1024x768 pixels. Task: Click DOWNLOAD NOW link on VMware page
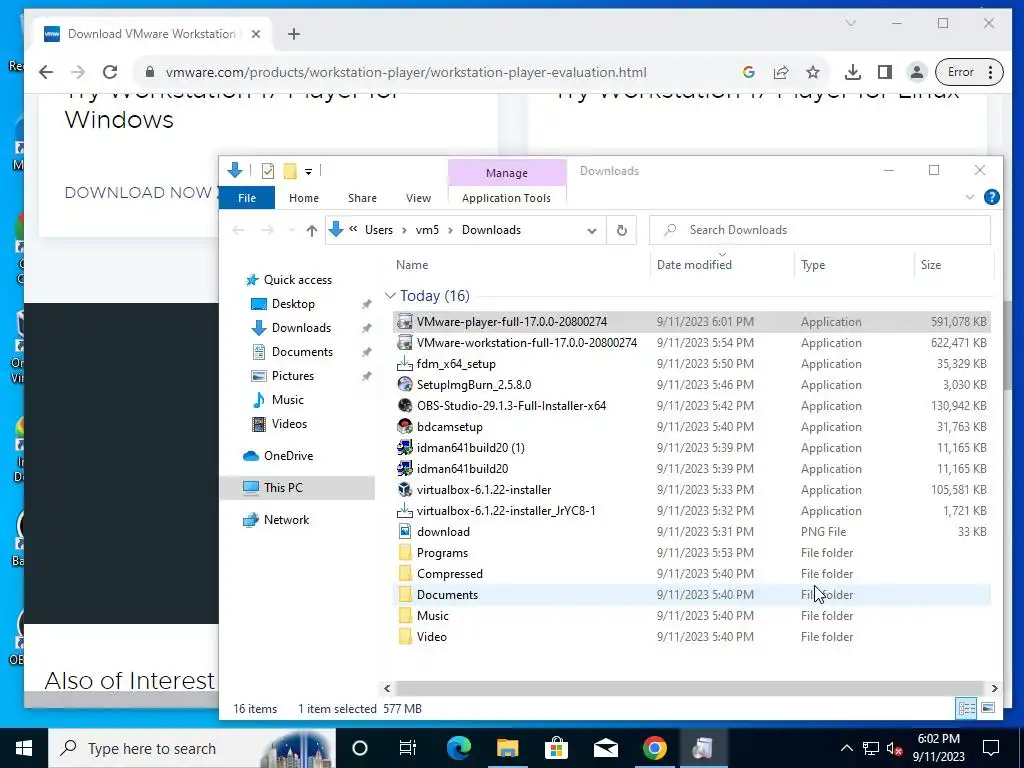tap(138, 193)
